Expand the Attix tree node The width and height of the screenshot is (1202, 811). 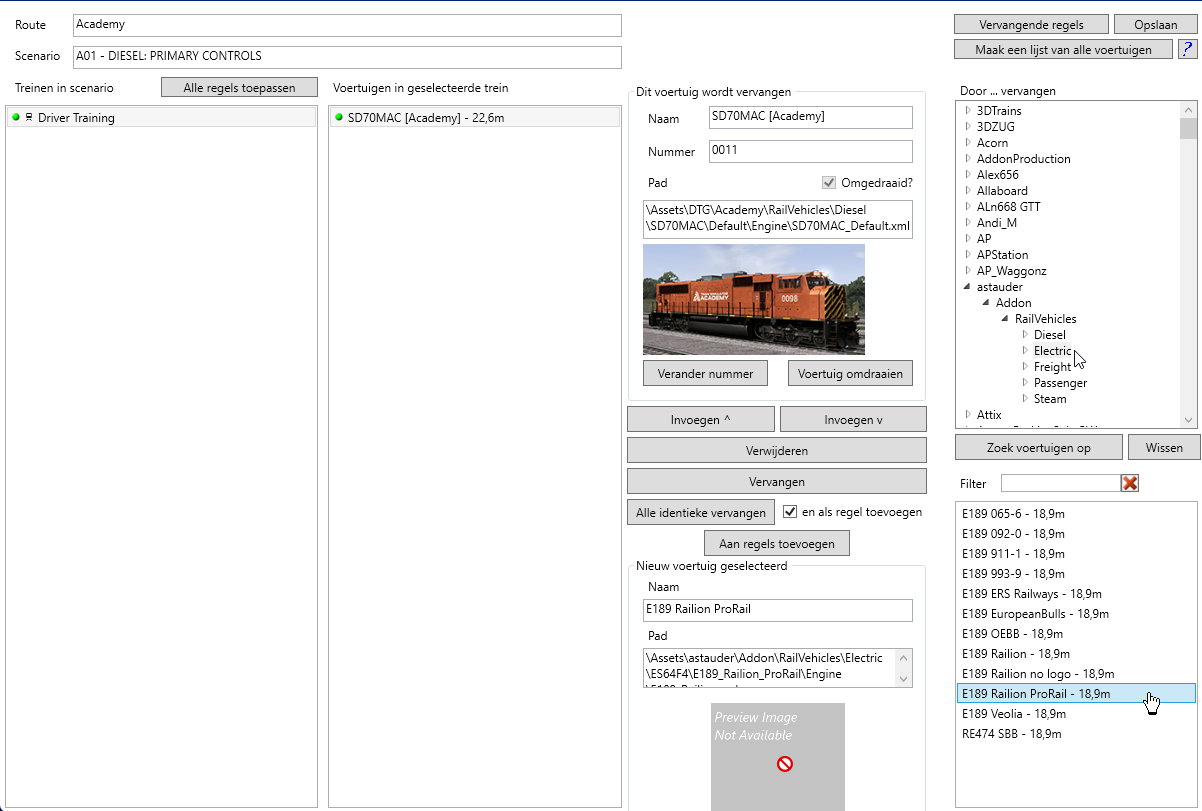pos(968,415)
